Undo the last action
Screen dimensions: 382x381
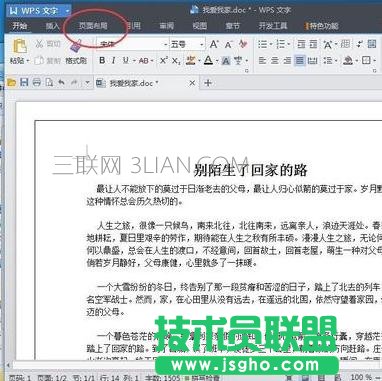point(62,82)
